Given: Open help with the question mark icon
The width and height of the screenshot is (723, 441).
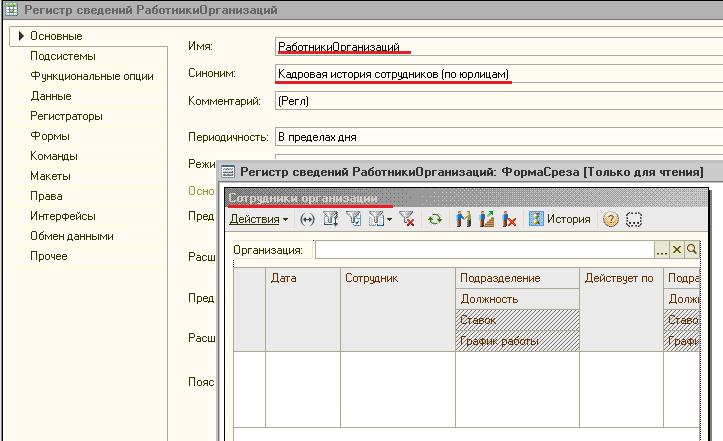Looking at the screenshot, I should point(610,219).
